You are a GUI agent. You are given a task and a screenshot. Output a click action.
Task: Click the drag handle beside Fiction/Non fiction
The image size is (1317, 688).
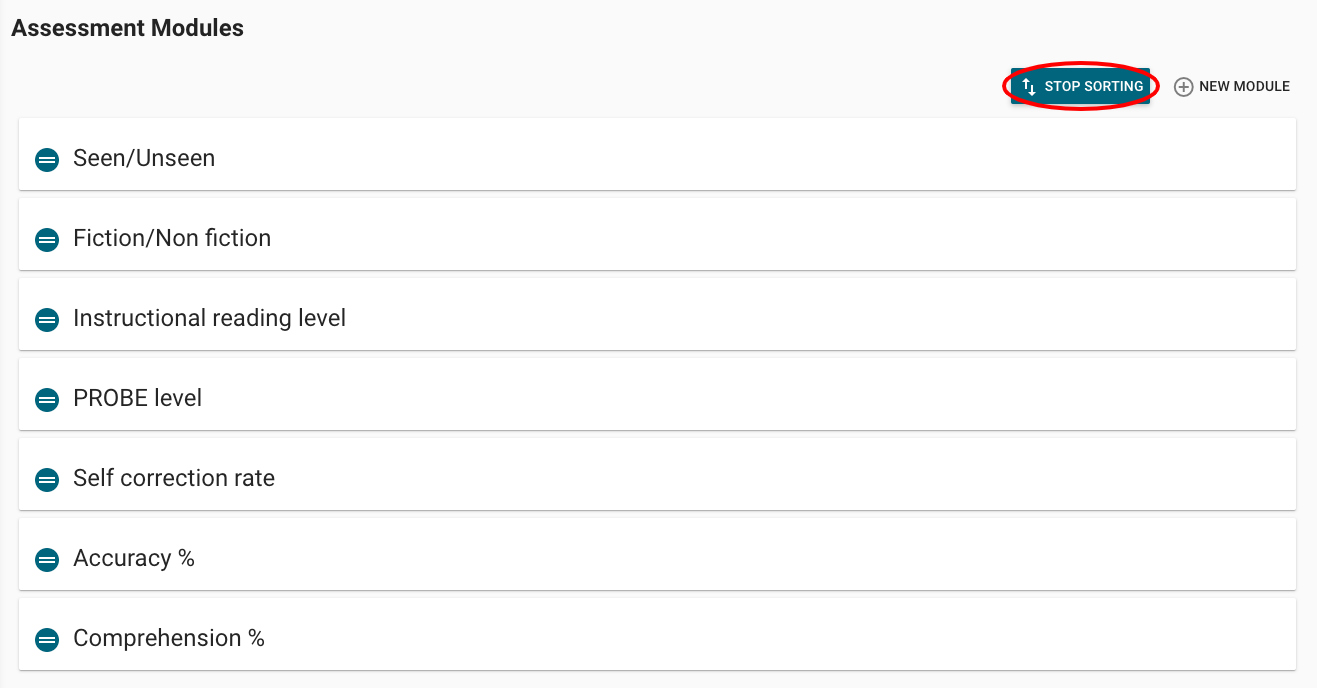point(47,239)
